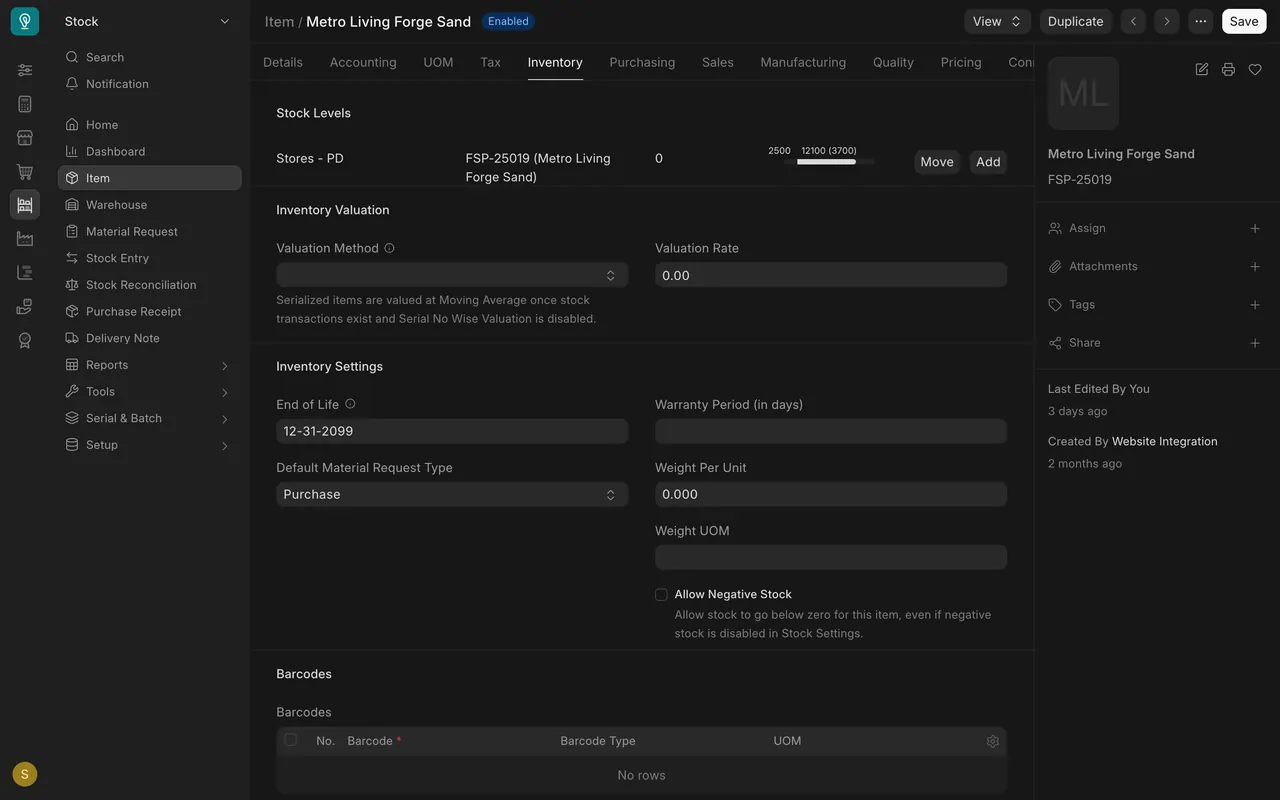The image size is (1280, 800).
Task: Open the shopping cart module in left rail
Action: click(x=25, y=172)
